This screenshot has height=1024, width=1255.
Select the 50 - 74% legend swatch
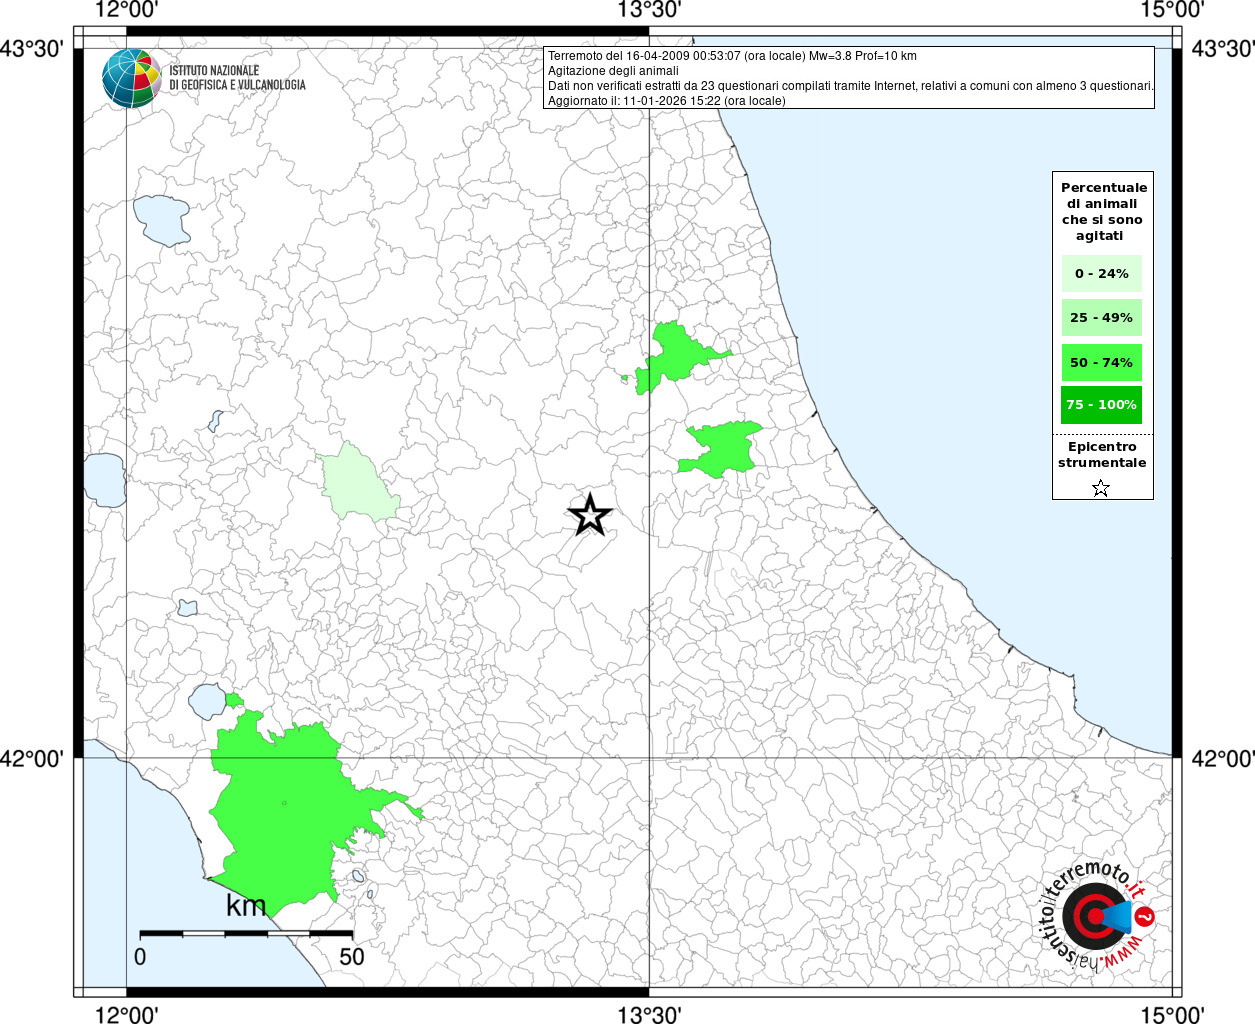(x=1101, y=362)
